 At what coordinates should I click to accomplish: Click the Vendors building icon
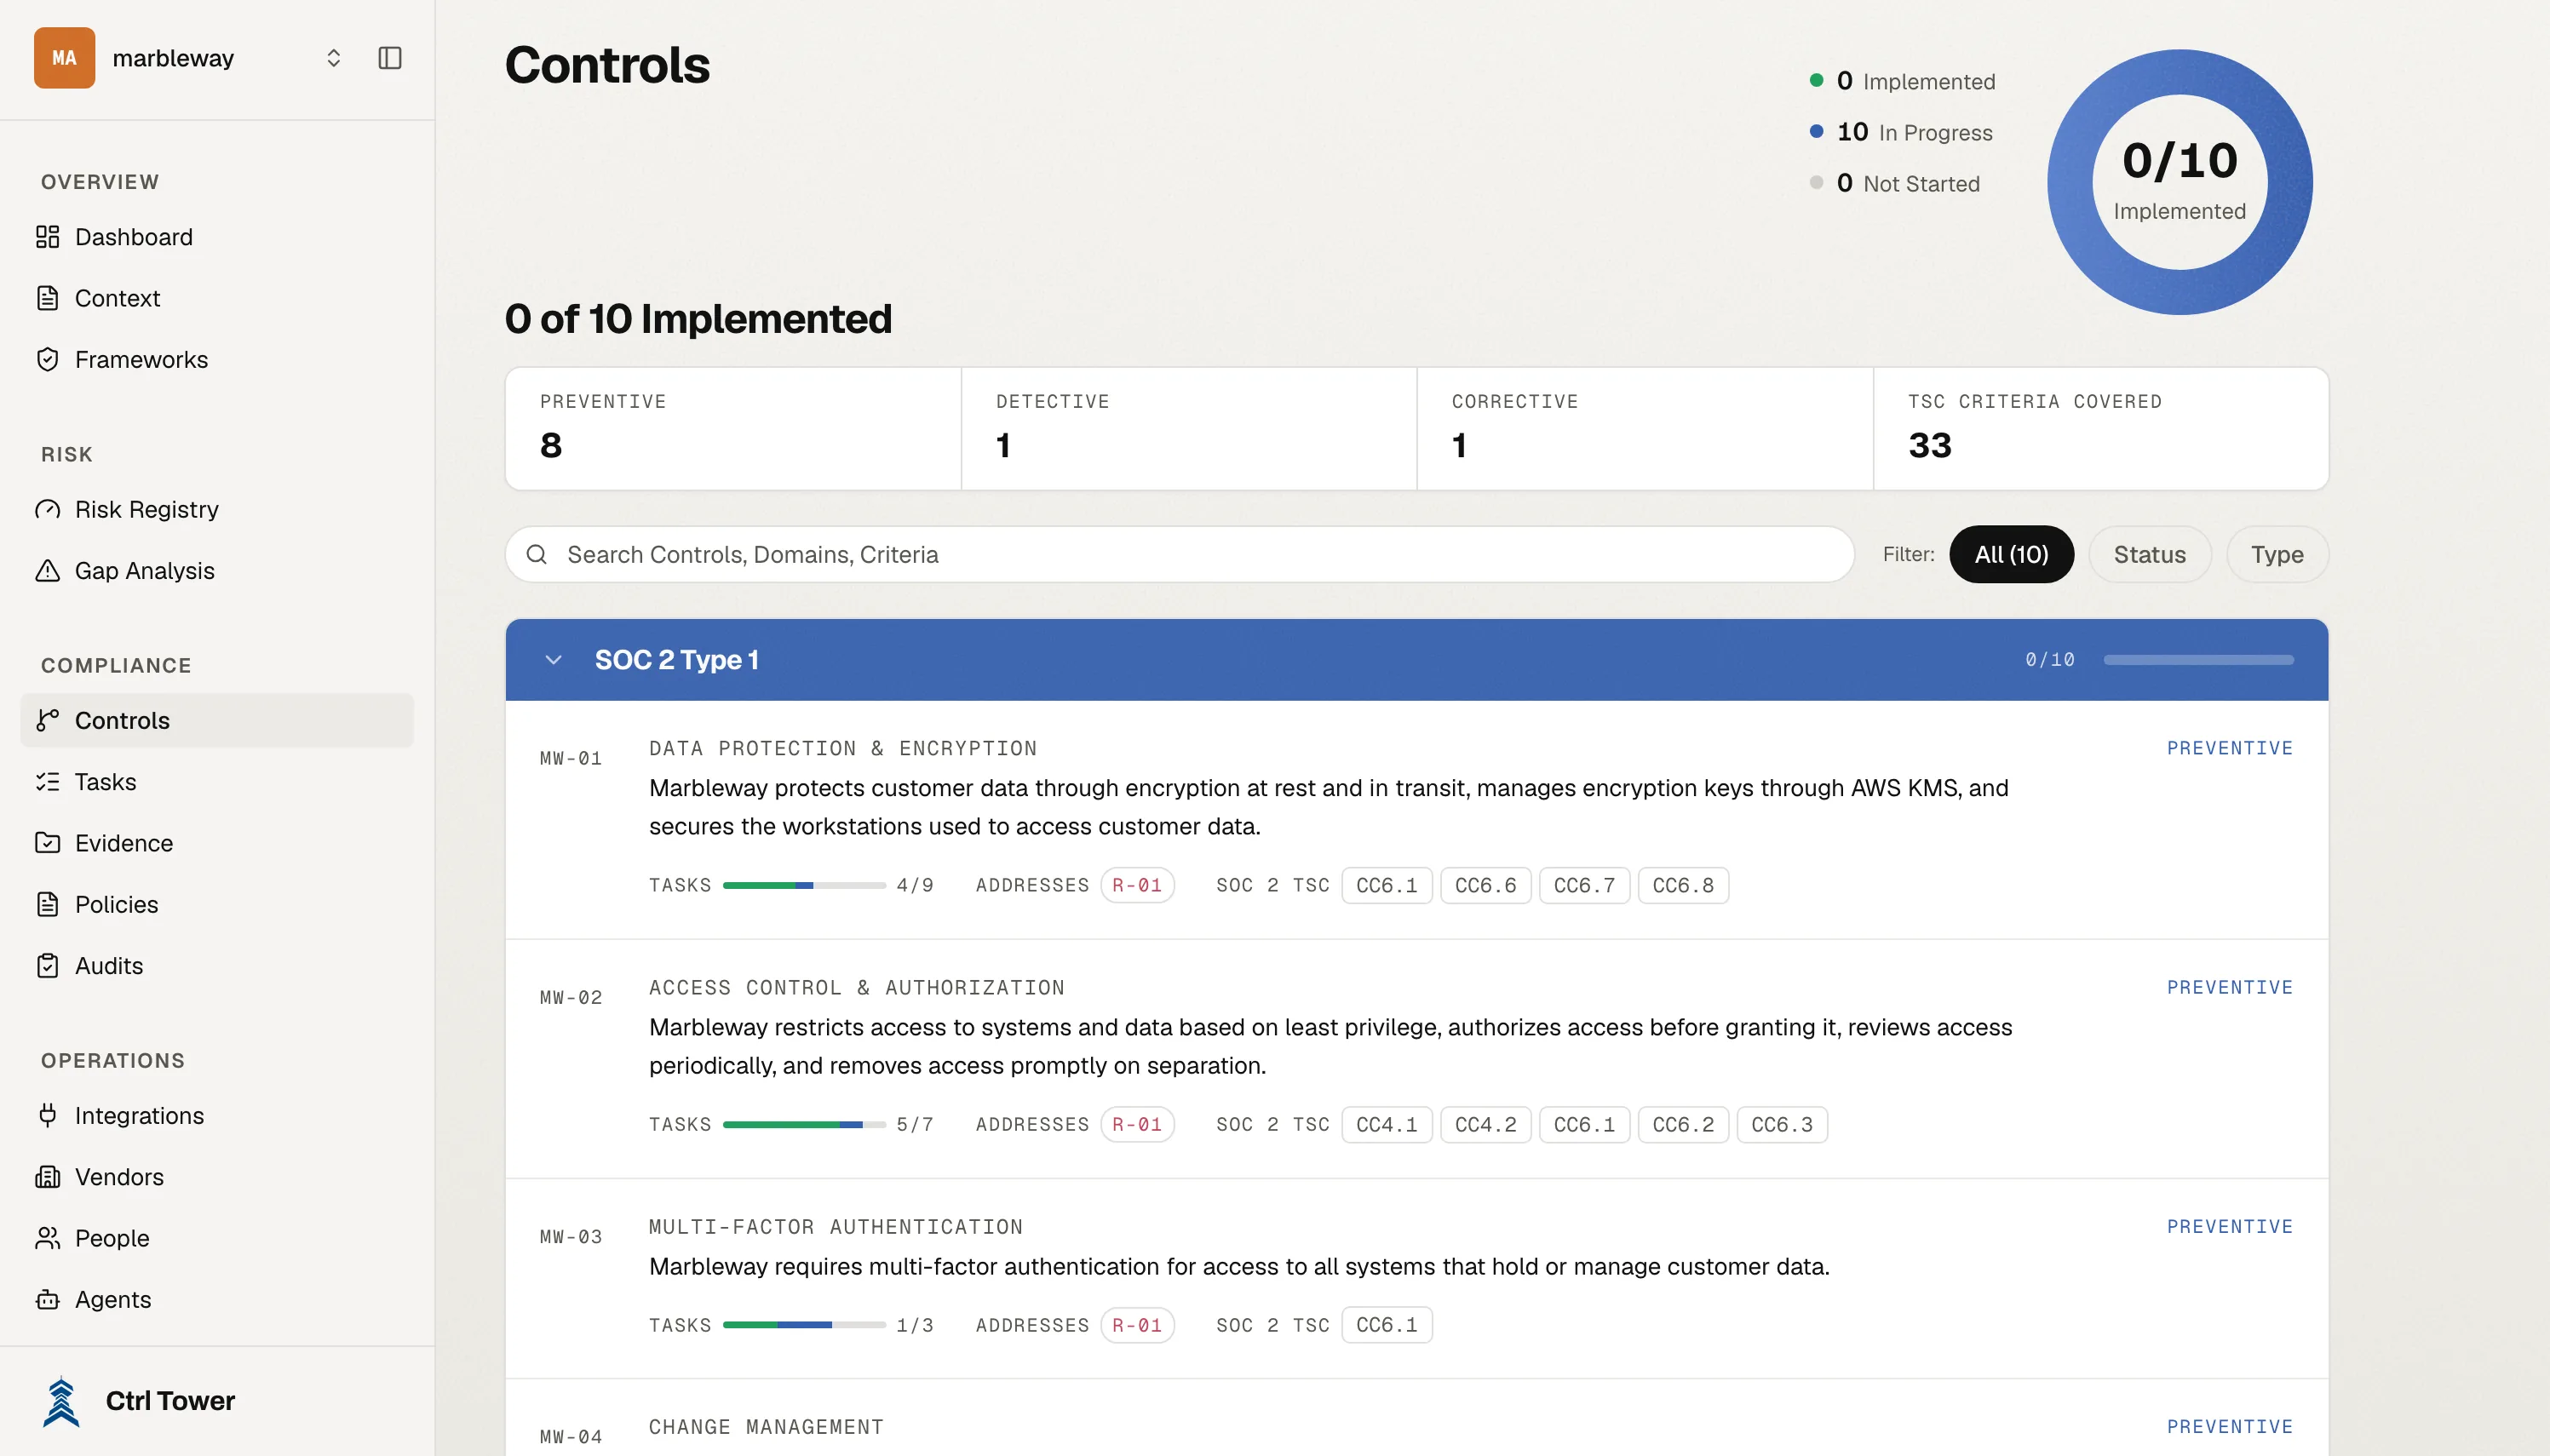pos(47,1176)
